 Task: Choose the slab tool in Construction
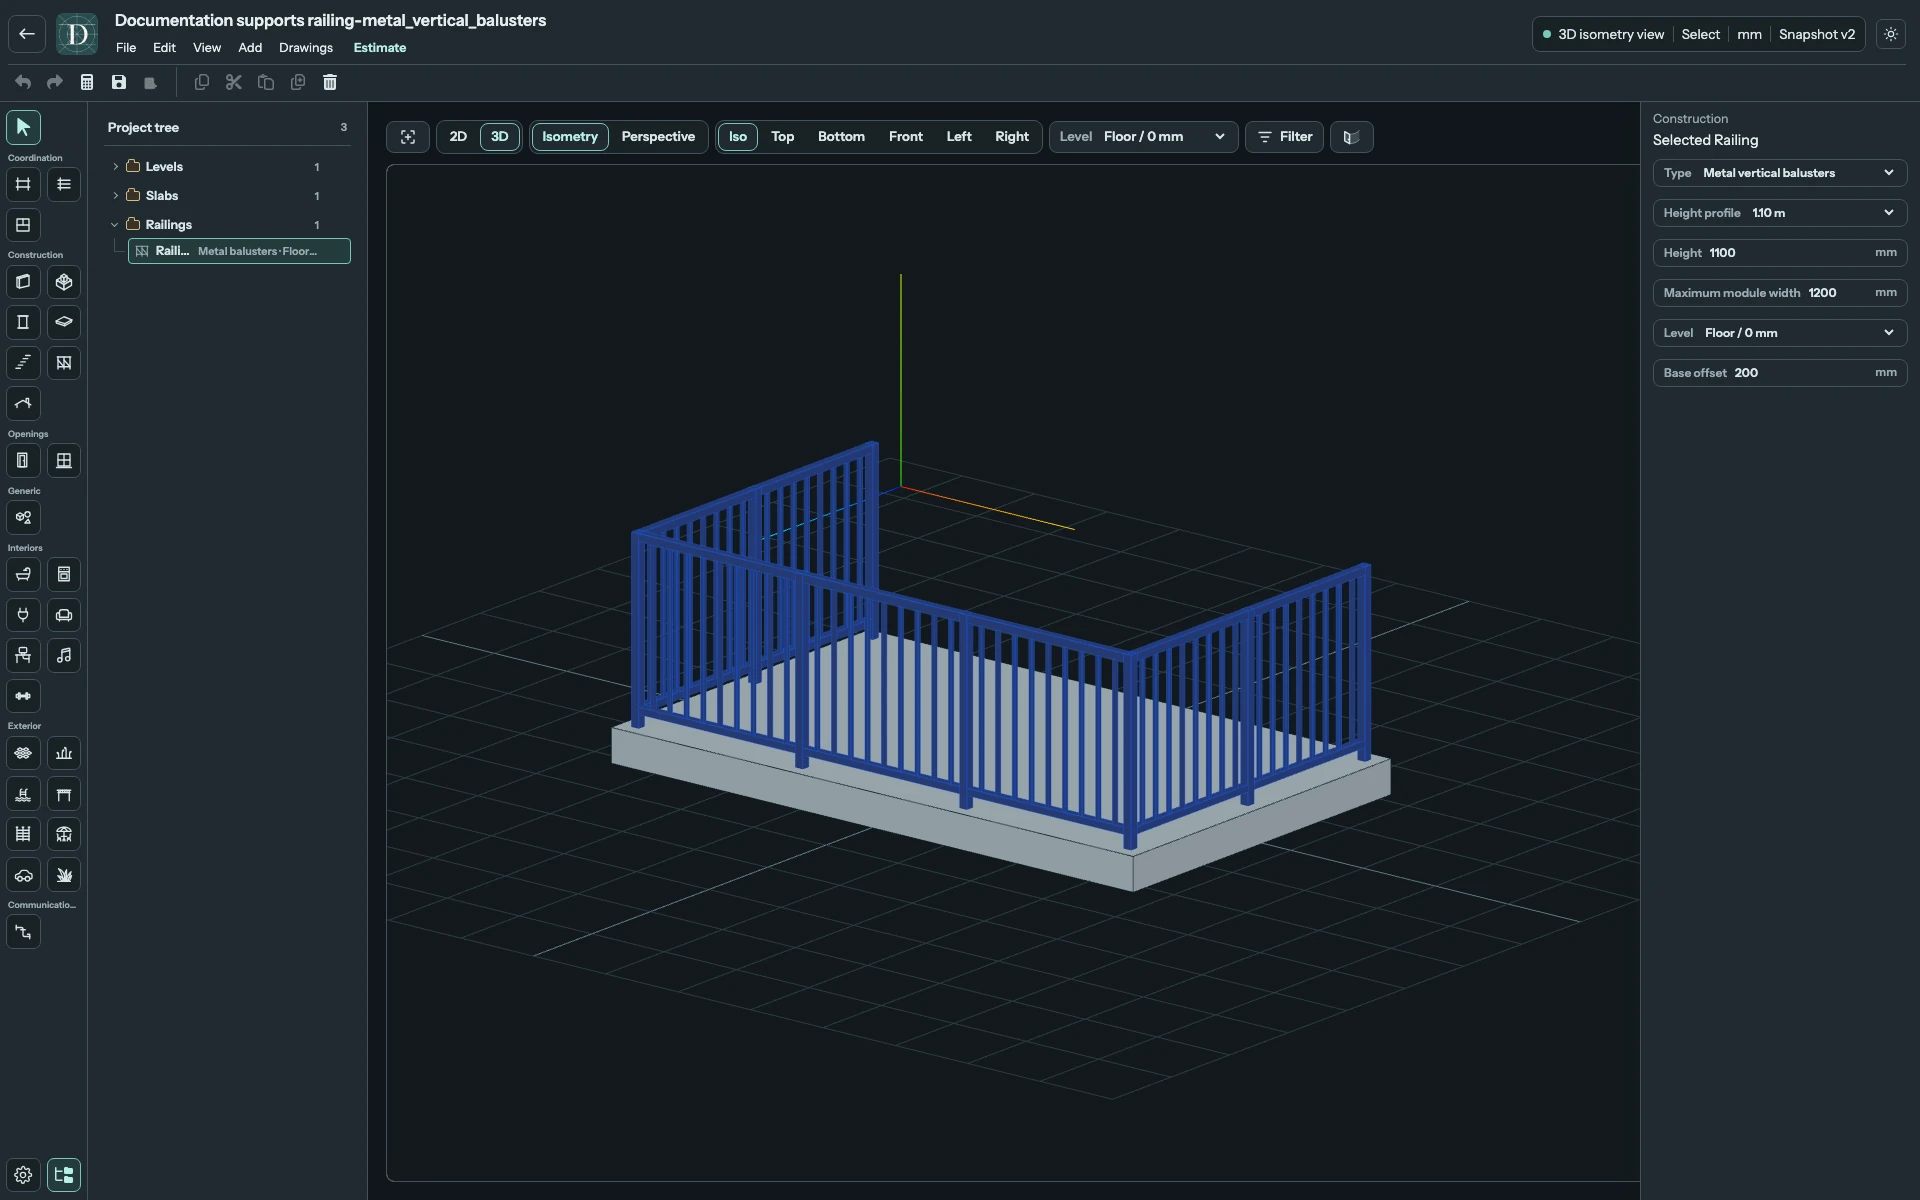(64, 322)
